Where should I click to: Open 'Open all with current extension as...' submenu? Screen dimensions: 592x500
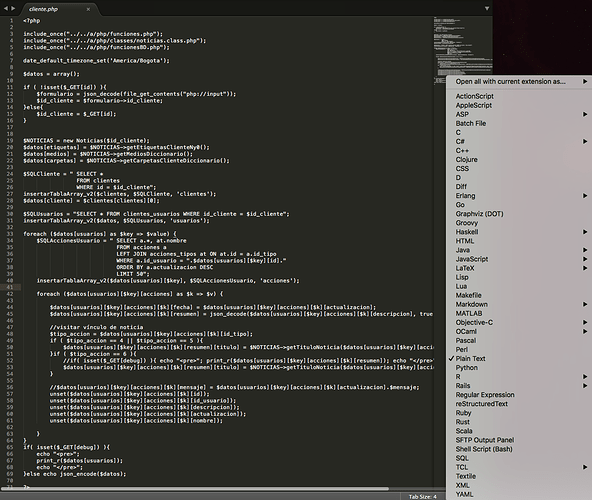coord(519,82)
